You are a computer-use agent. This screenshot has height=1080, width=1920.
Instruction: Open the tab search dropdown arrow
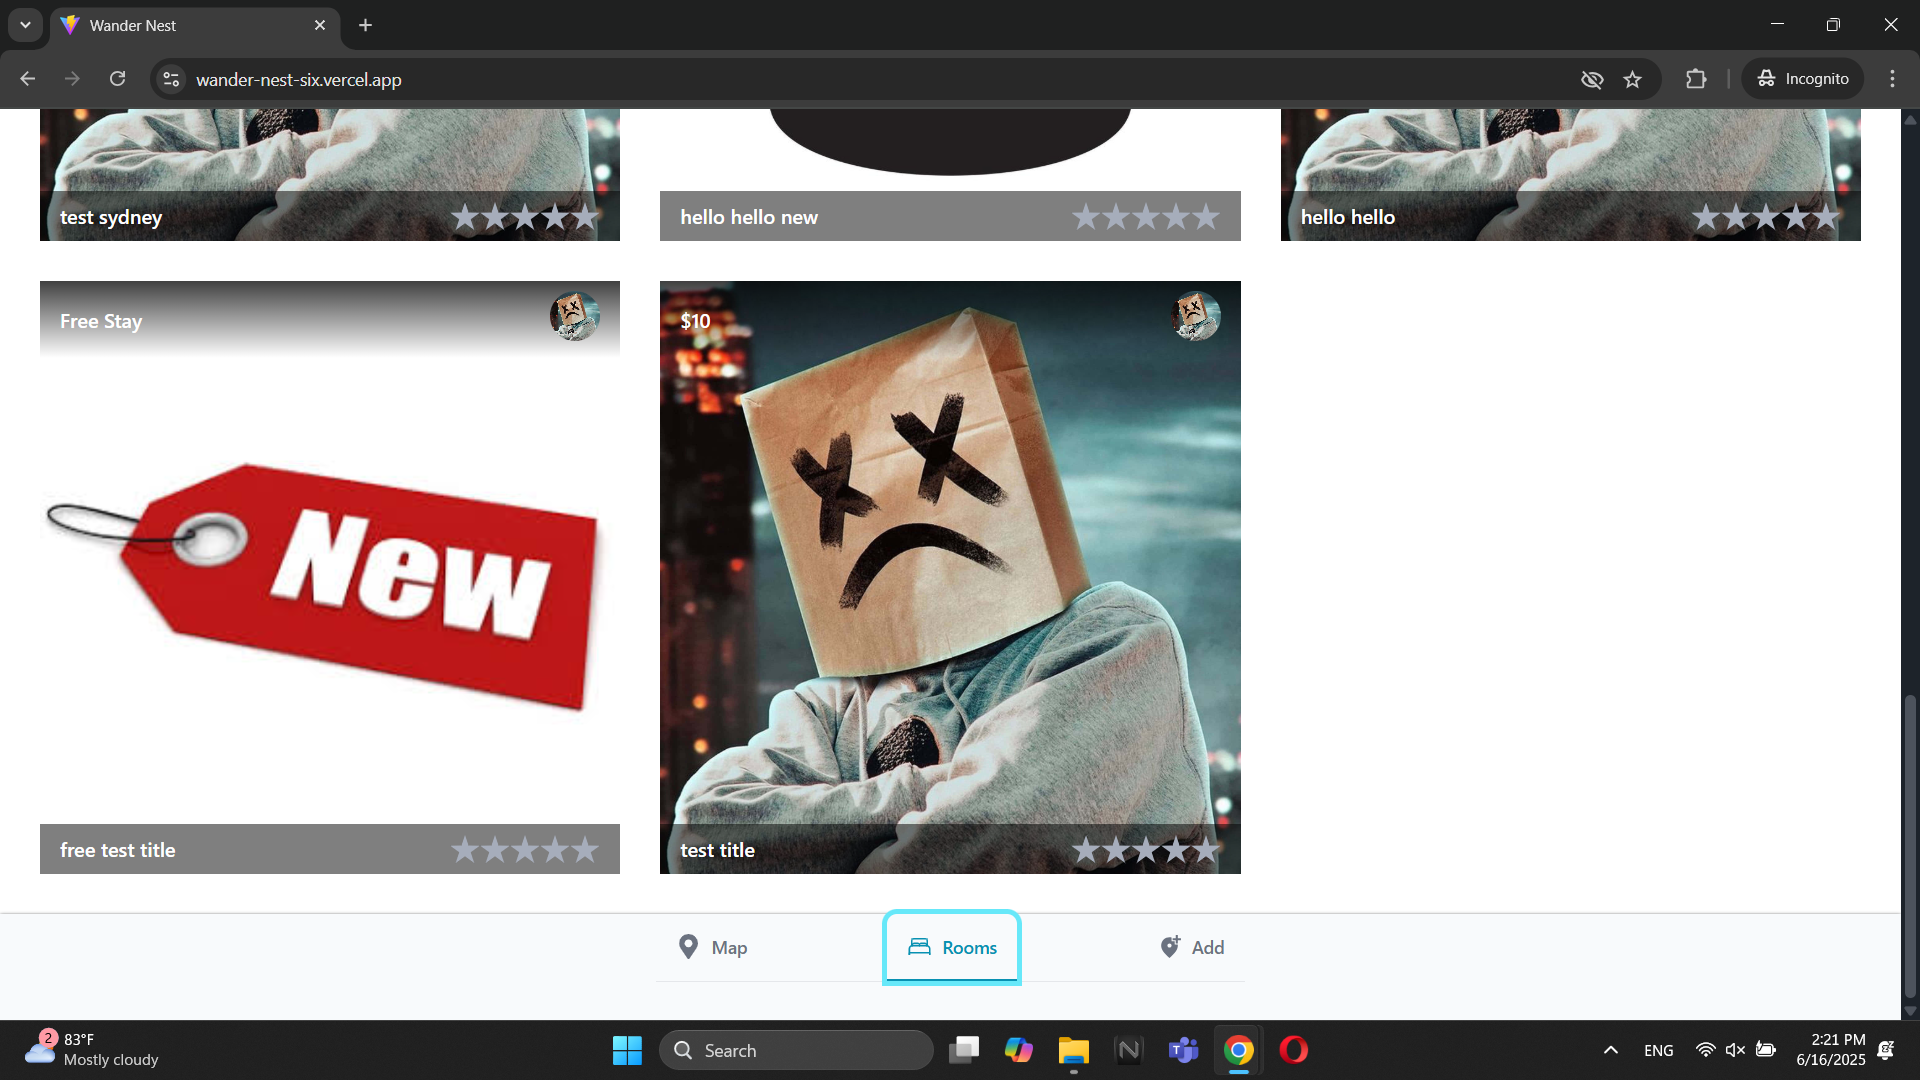point(25,25)
